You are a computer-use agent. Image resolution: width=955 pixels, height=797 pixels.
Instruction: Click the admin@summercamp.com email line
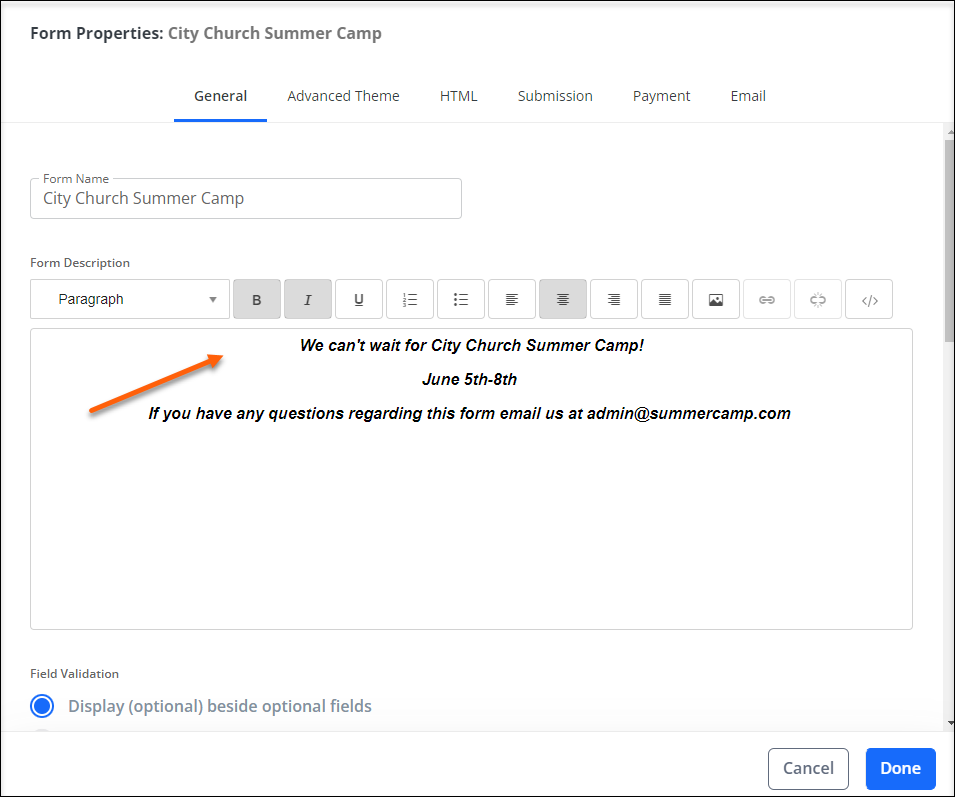(x=470, y=413)
